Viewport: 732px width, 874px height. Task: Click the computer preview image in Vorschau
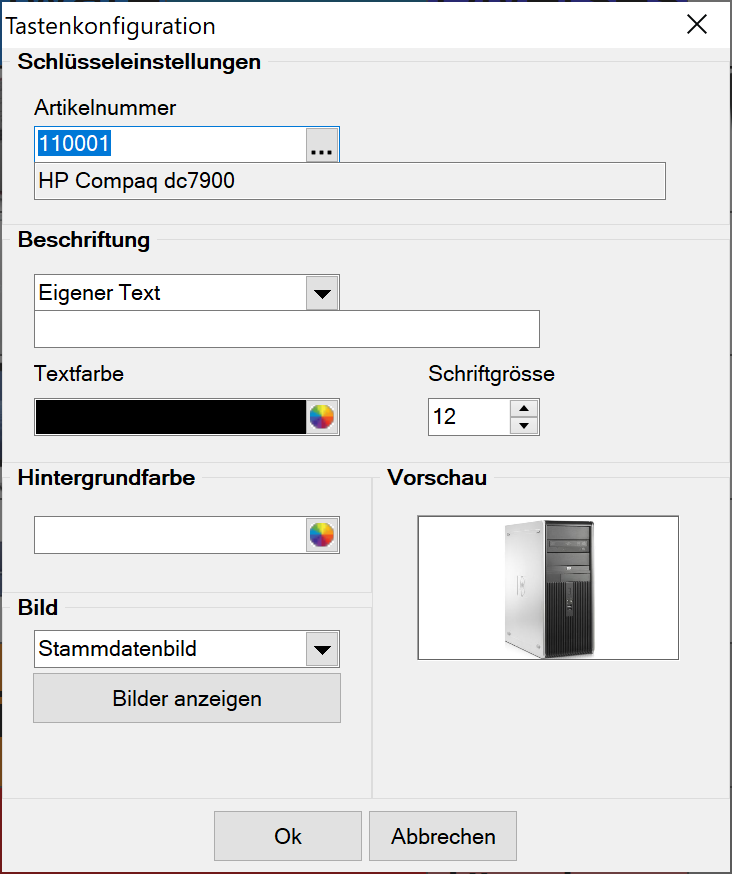click(x=547, y=588)
